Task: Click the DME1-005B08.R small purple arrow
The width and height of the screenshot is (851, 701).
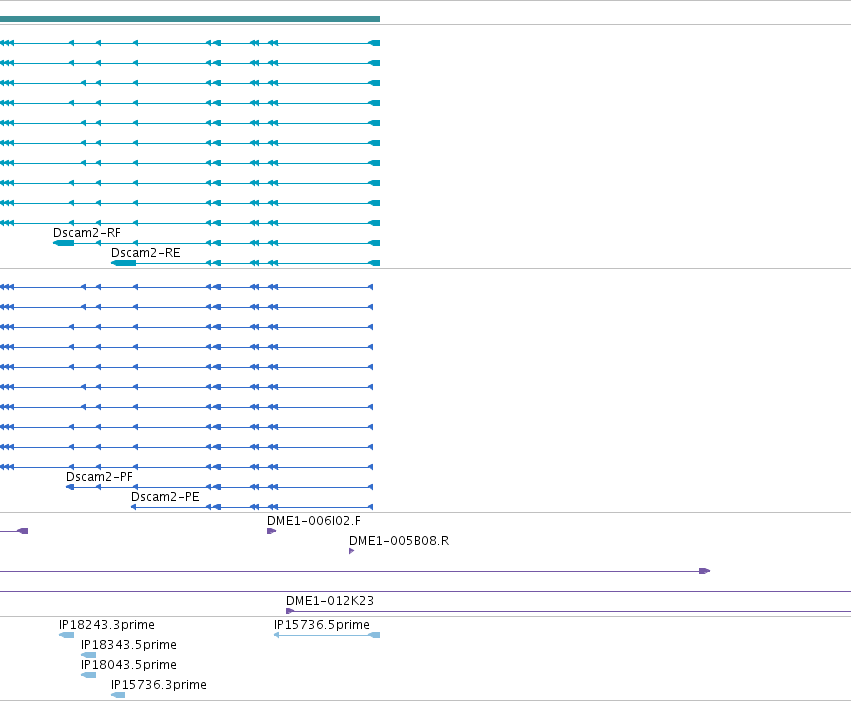Action: point(352,551)
